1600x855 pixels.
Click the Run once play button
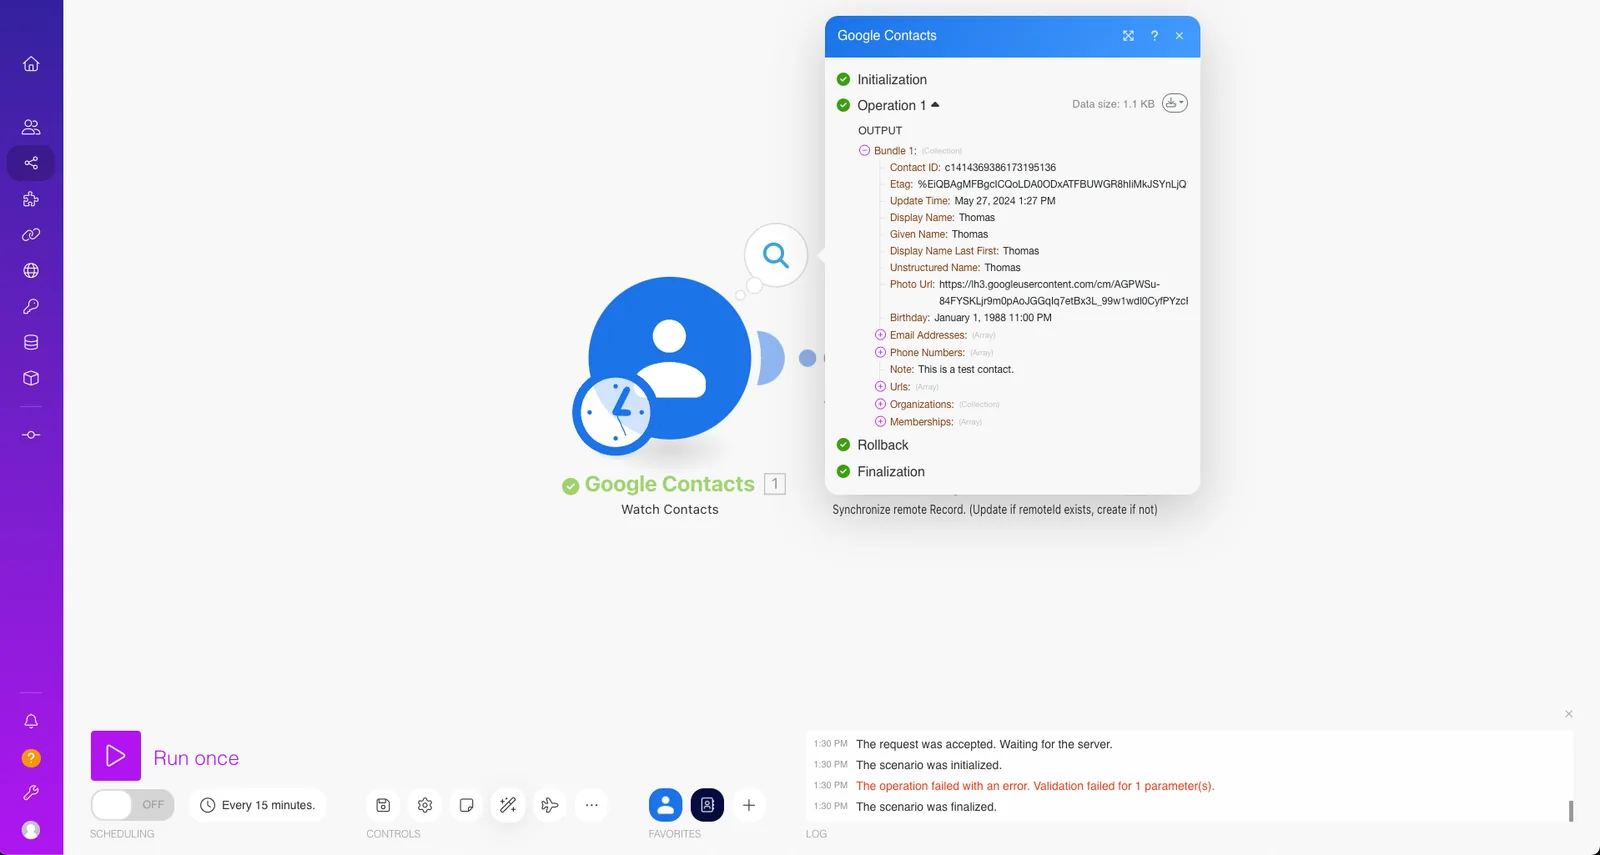point(116,756)
